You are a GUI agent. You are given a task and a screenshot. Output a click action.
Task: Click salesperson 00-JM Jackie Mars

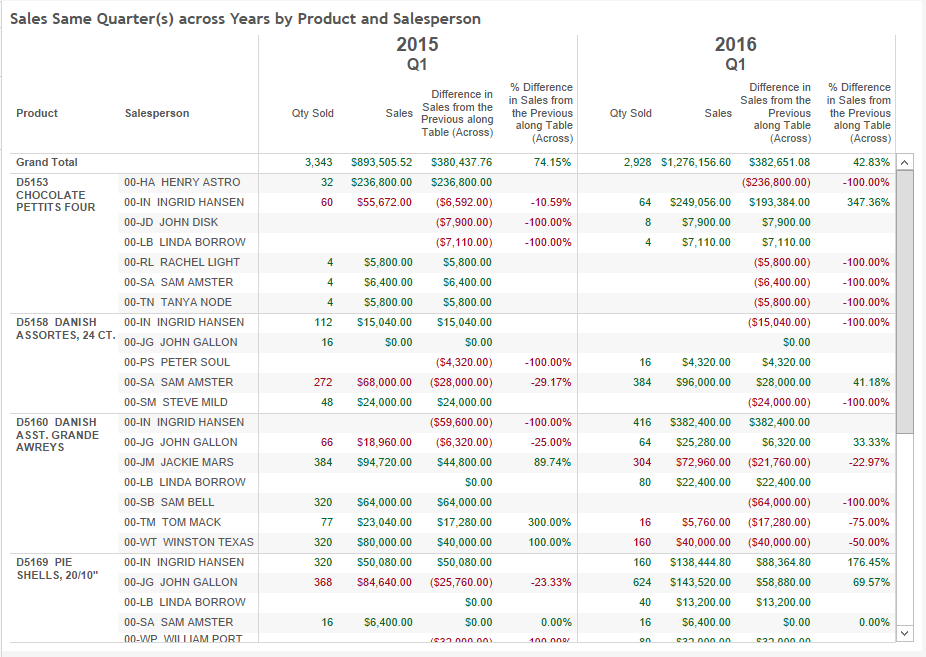178,462
